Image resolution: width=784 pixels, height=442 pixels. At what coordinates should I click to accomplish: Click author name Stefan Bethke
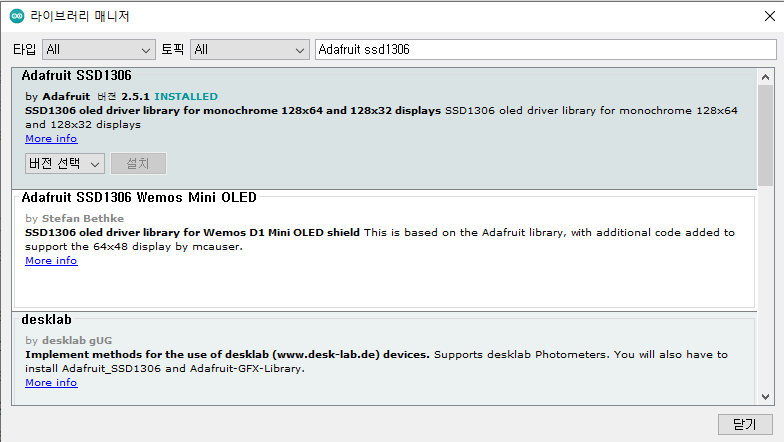[x=82, y=218]
